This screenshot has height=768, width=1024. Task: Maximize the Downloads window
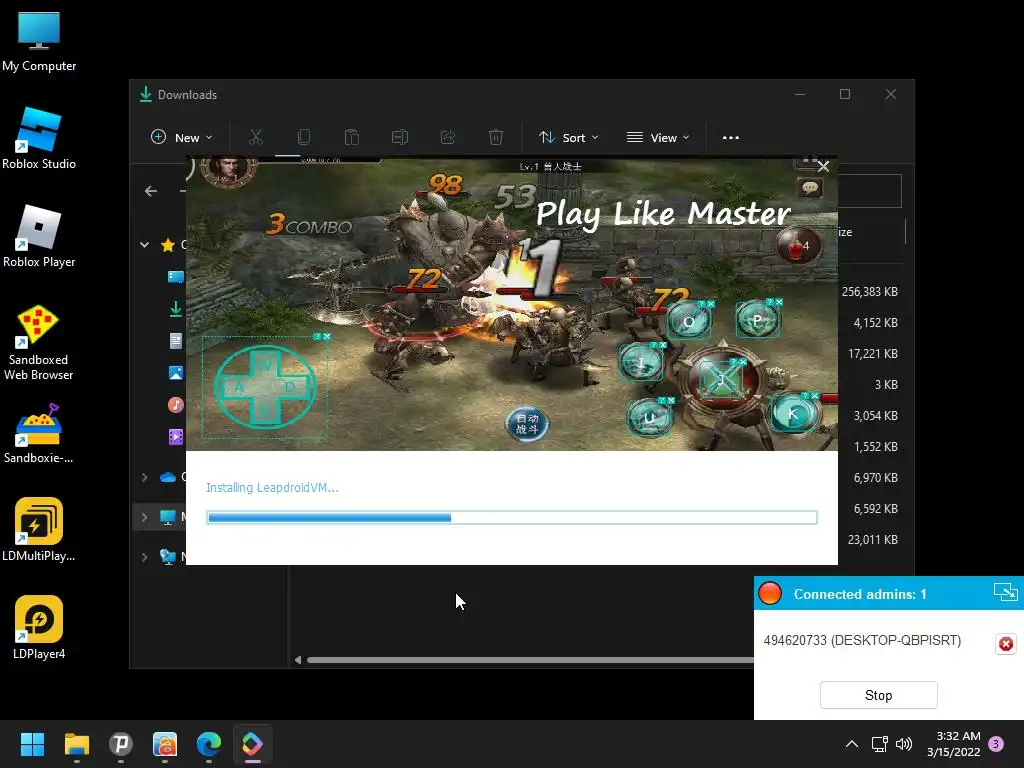[844, 94]
